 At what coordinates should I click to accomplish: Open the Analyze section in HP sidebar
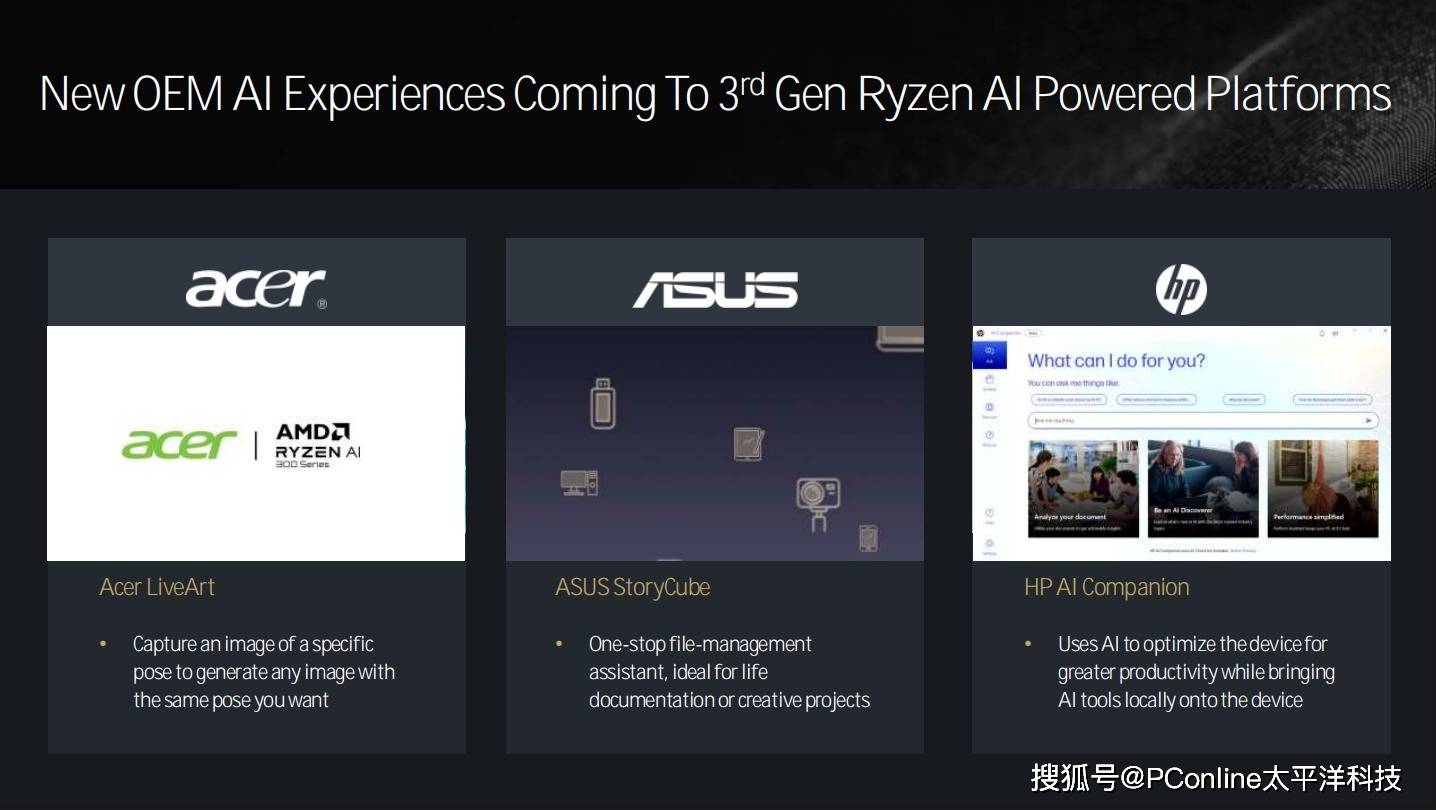tap(989, 382)
